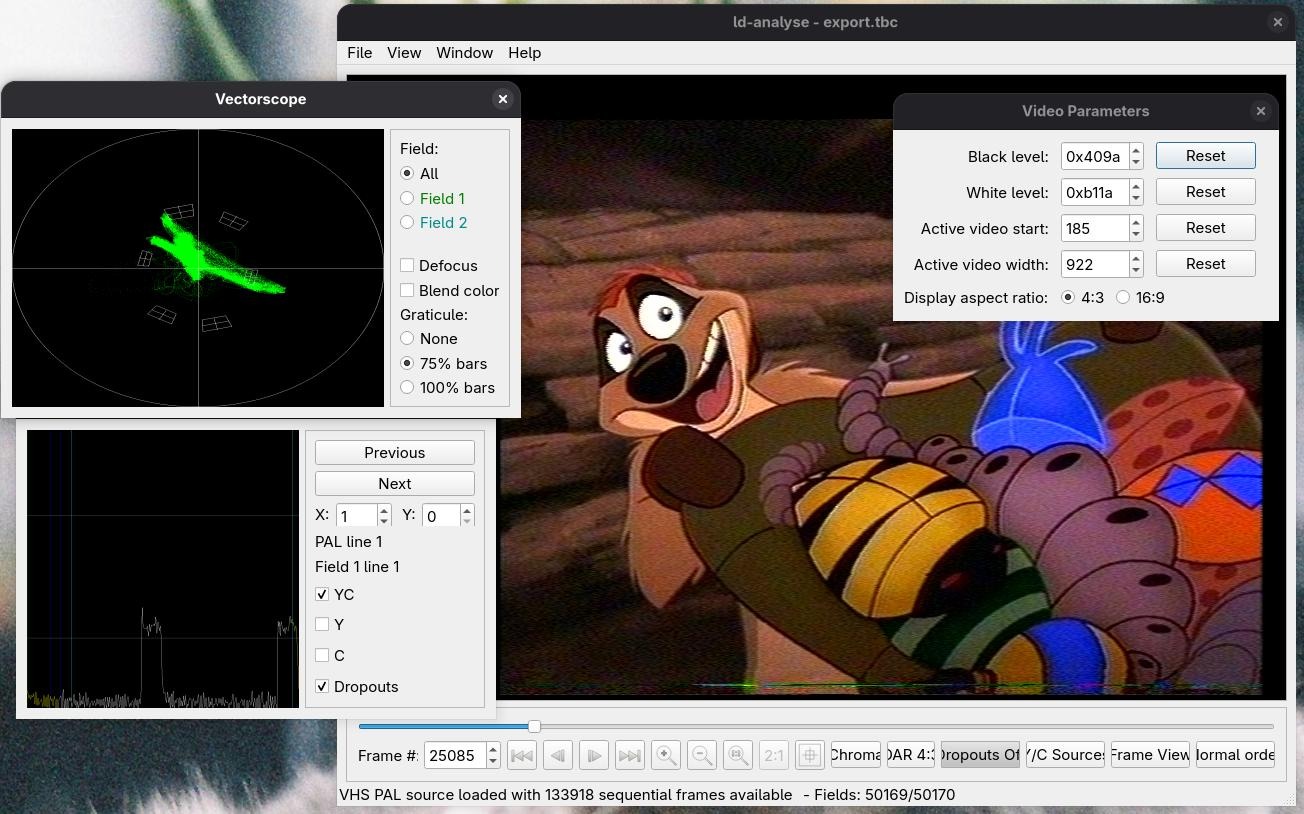Click the original size zoom icon

coord(738,755)
